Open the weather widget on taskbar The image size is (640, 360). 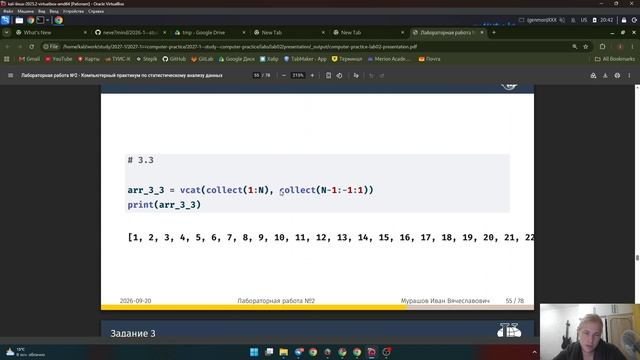coord(25,352)
